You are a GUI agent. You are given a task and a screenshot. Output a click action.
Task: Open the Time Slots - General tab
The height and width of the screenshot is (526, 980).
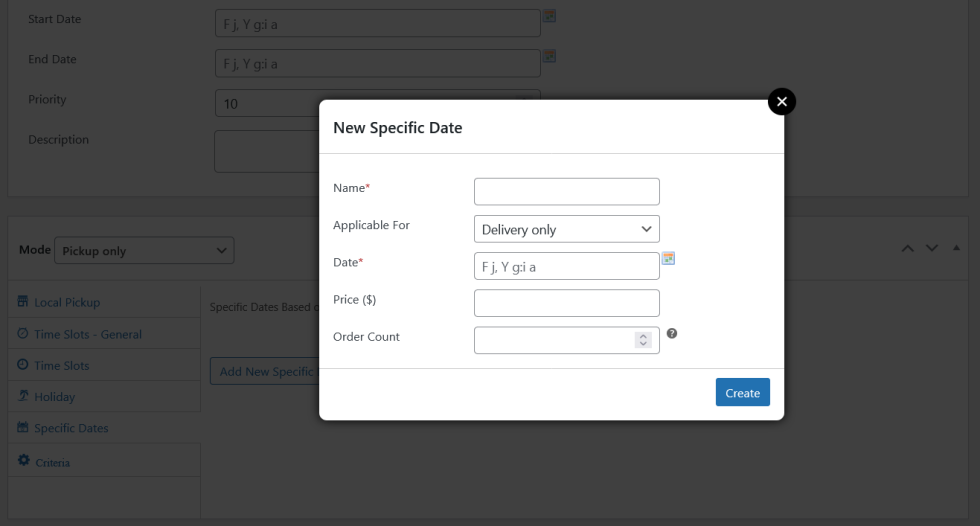click(88, 334)
